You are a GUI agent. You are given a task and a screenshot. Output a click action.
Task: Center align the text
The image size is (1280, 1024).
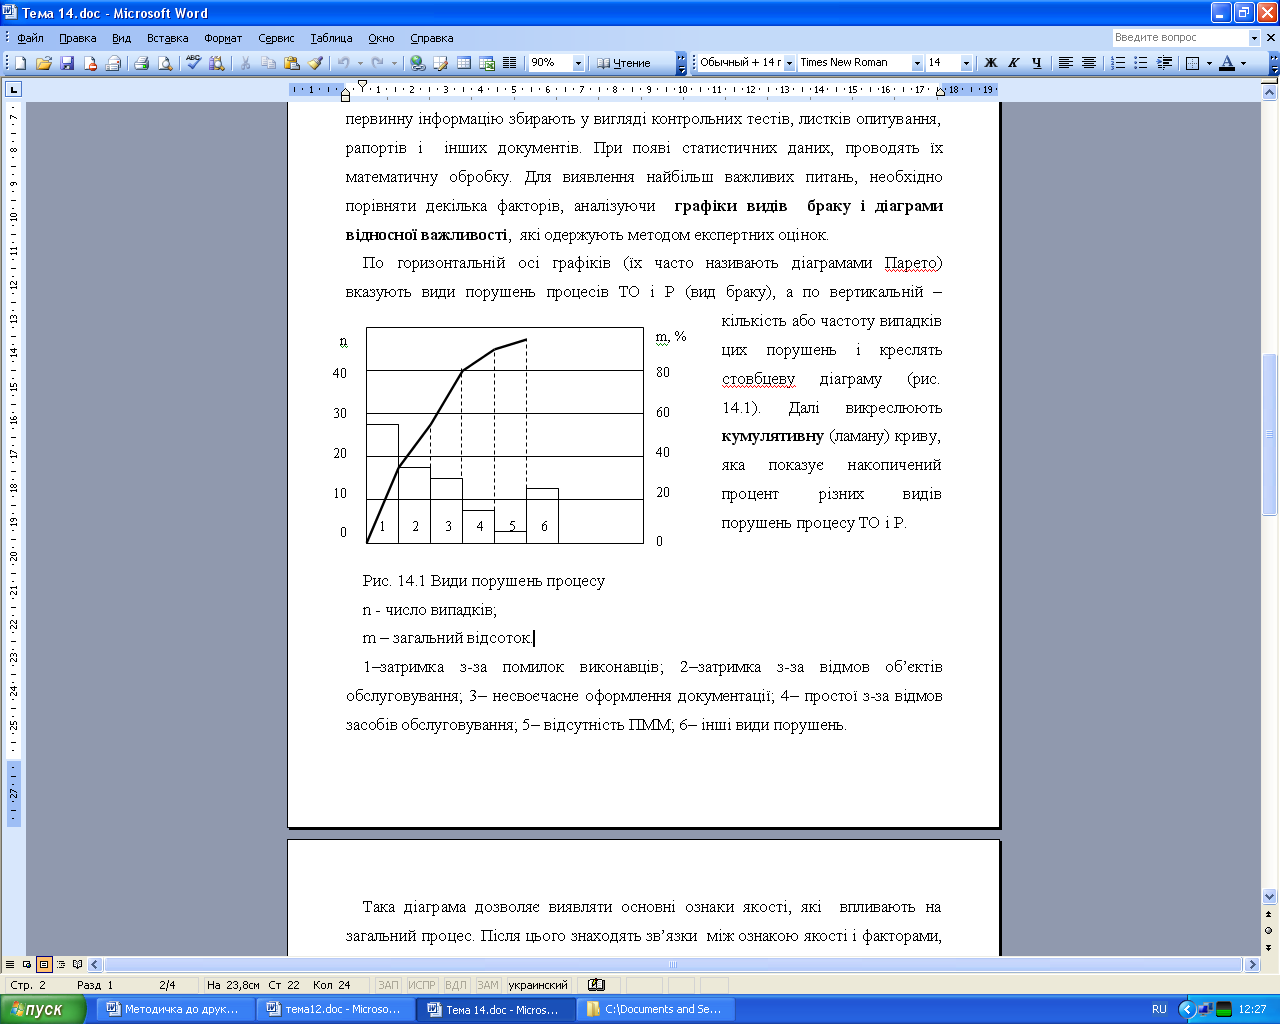coord(1089,63)
